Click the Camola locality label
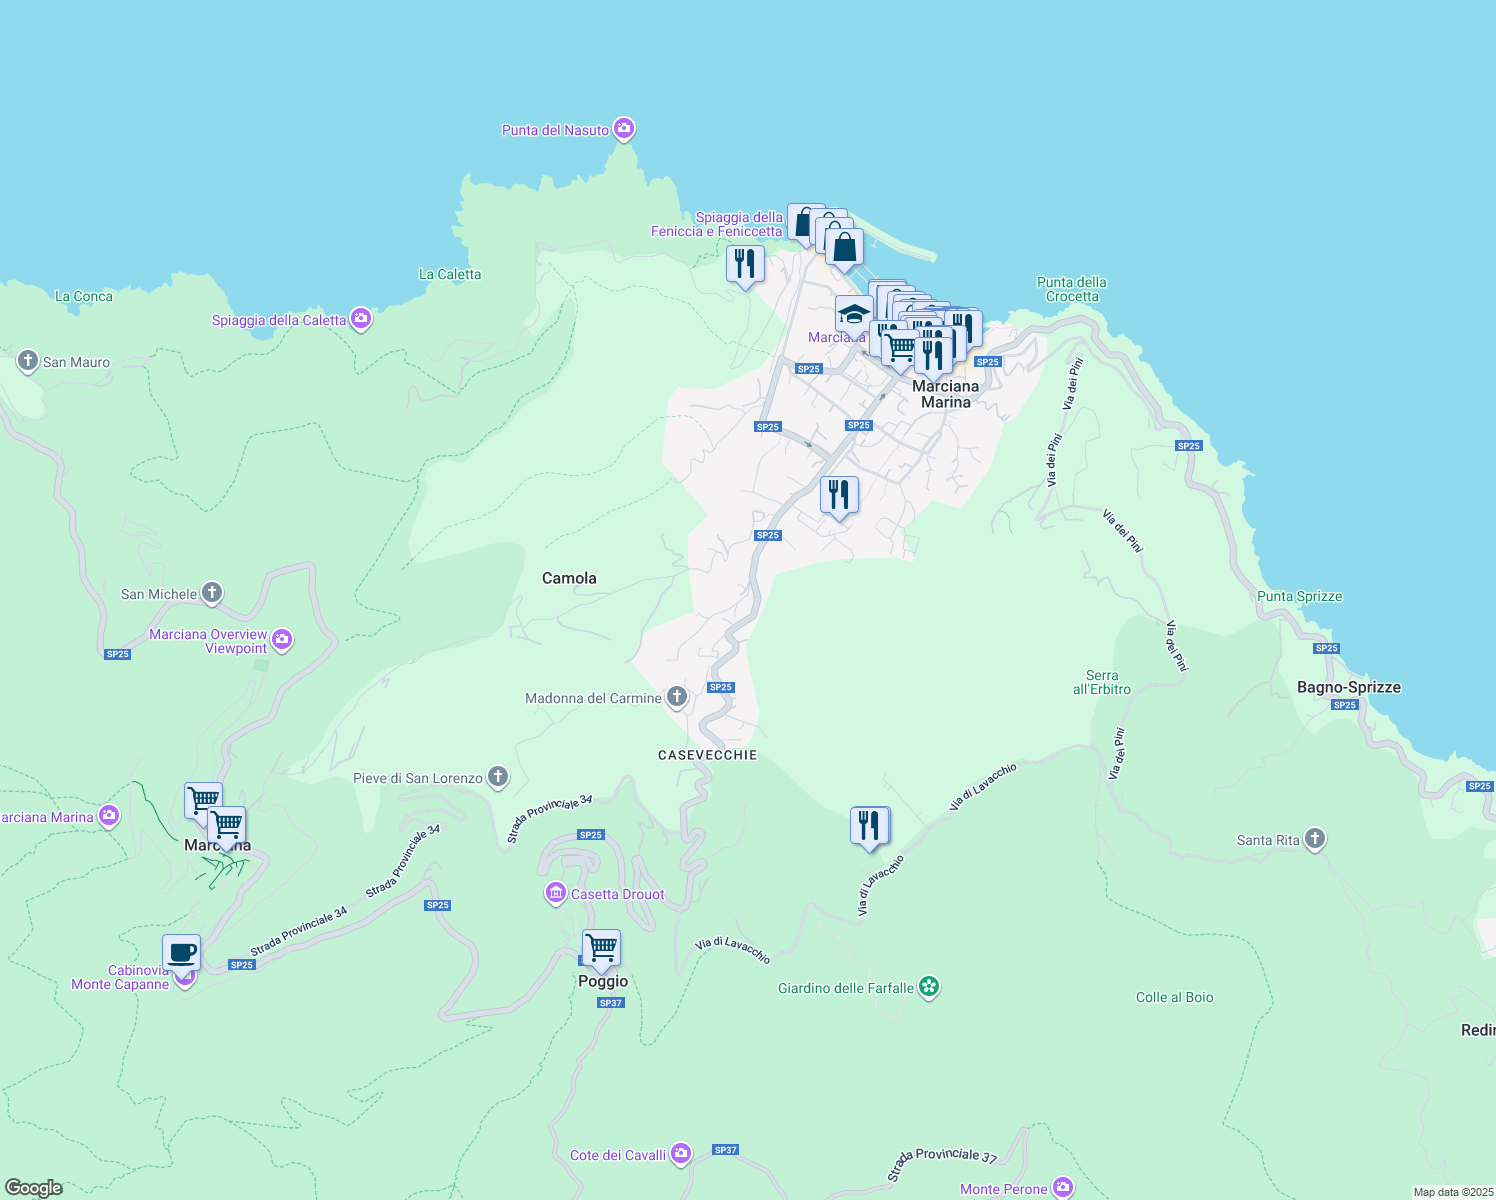Viewport: 1496px width, 1200px height. (569, 578)
